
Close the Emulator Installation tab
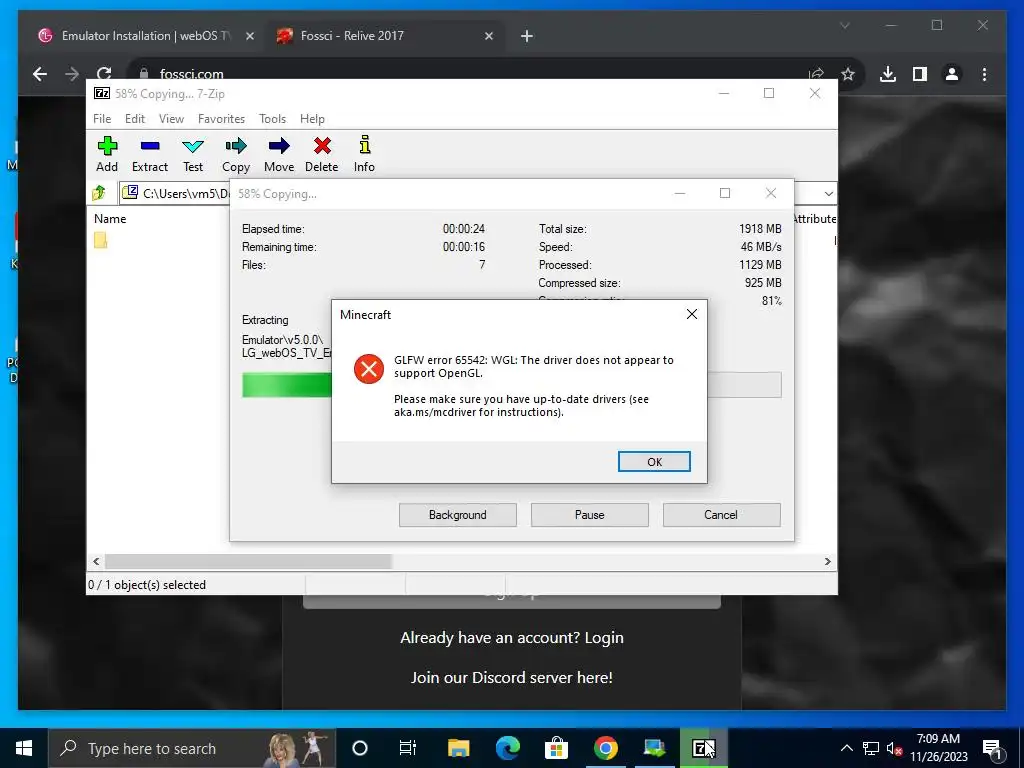[249, 37]
